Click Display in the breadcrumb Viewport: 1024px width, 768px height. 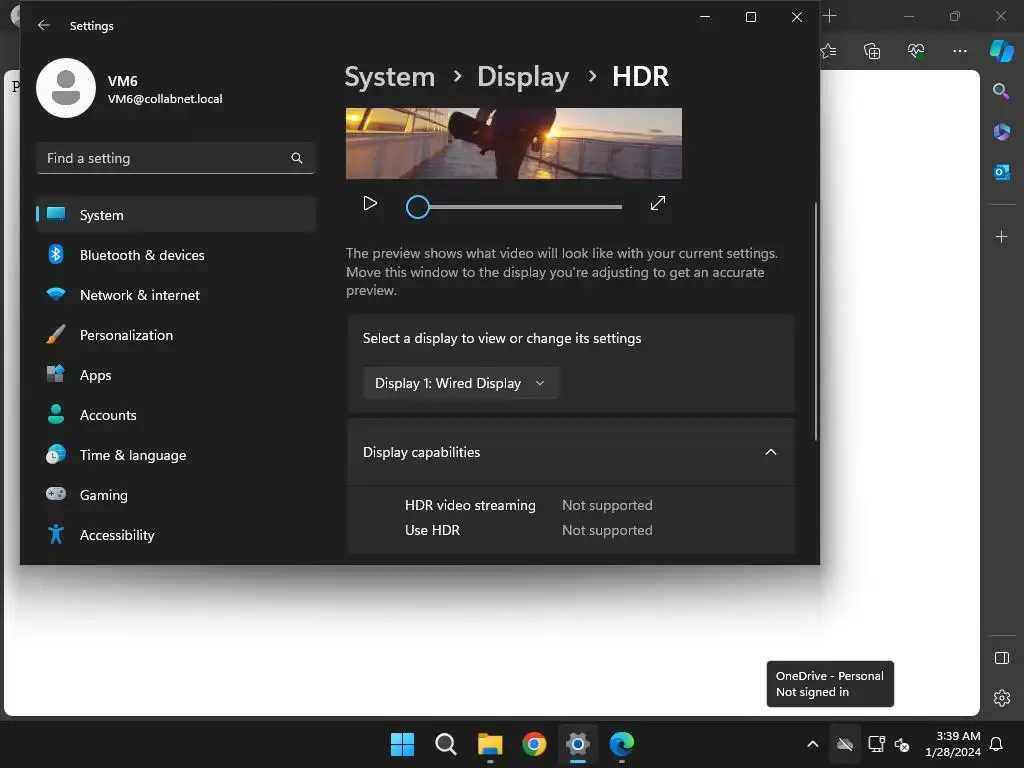pyautogui.click(x=523, y=77)
